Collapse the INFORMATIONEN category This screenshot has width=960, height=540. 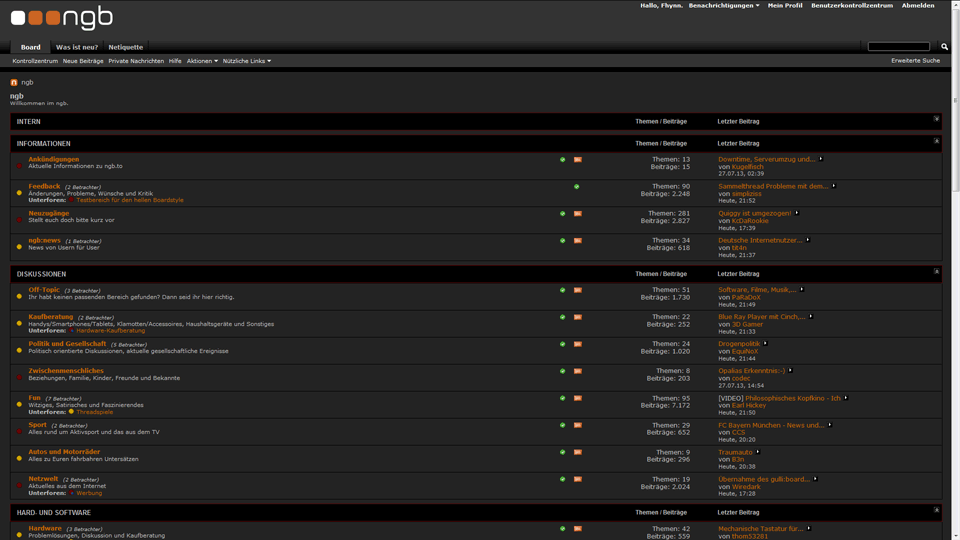936,141
